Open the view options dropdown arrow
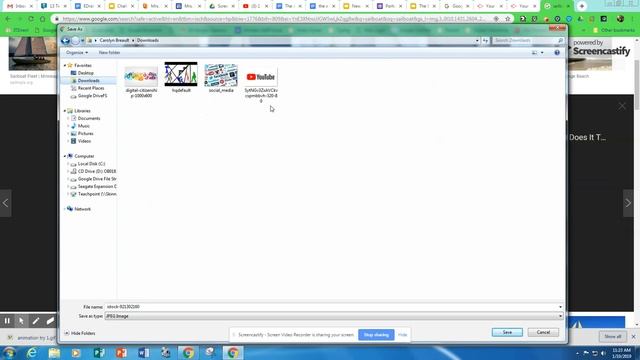This screenshot has width=640, height=360. tap(542, 53)
